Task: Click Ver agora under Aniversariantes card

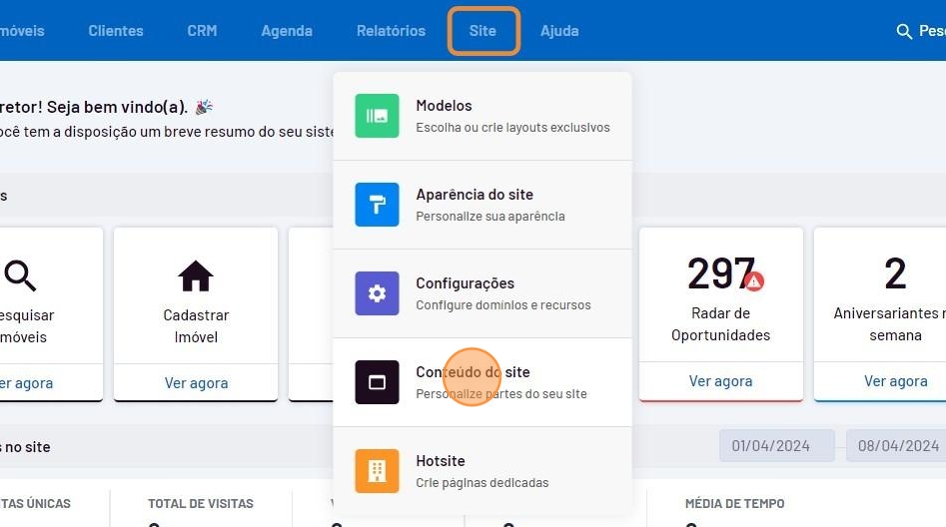Action: click(895, 381)
